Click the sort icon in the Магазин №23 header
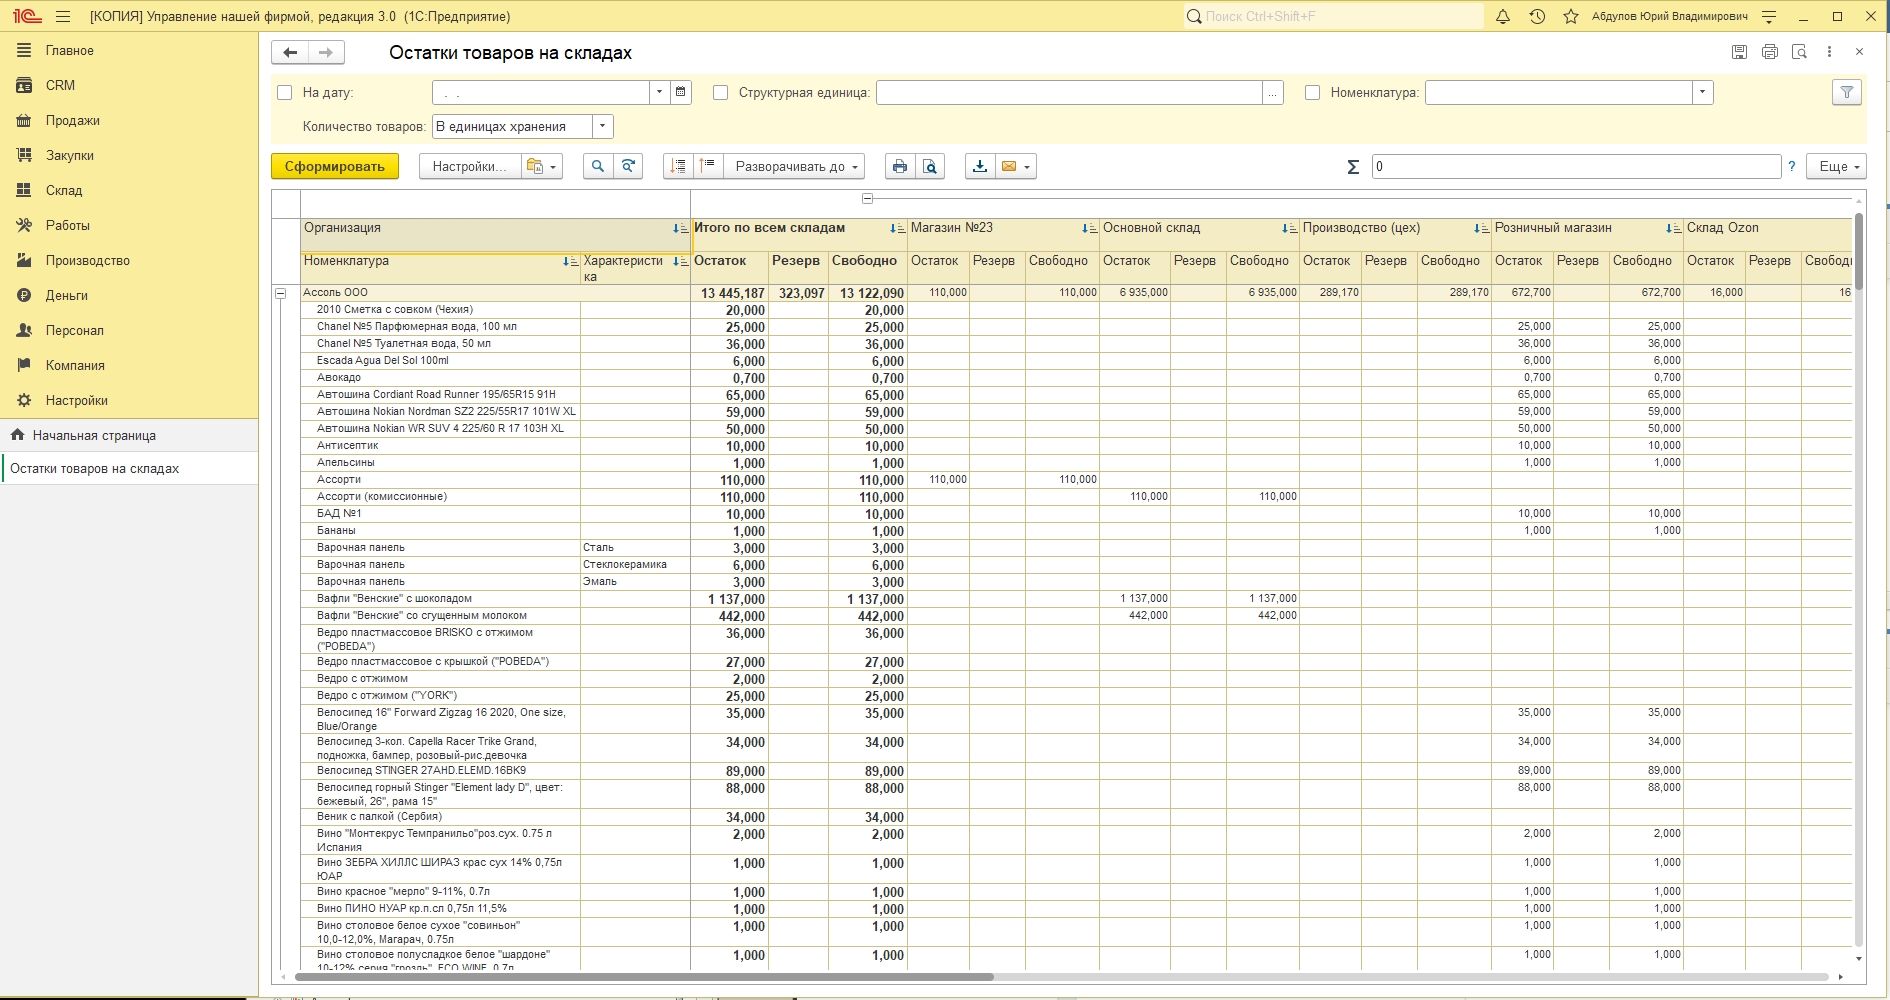 coord(1089,229)
